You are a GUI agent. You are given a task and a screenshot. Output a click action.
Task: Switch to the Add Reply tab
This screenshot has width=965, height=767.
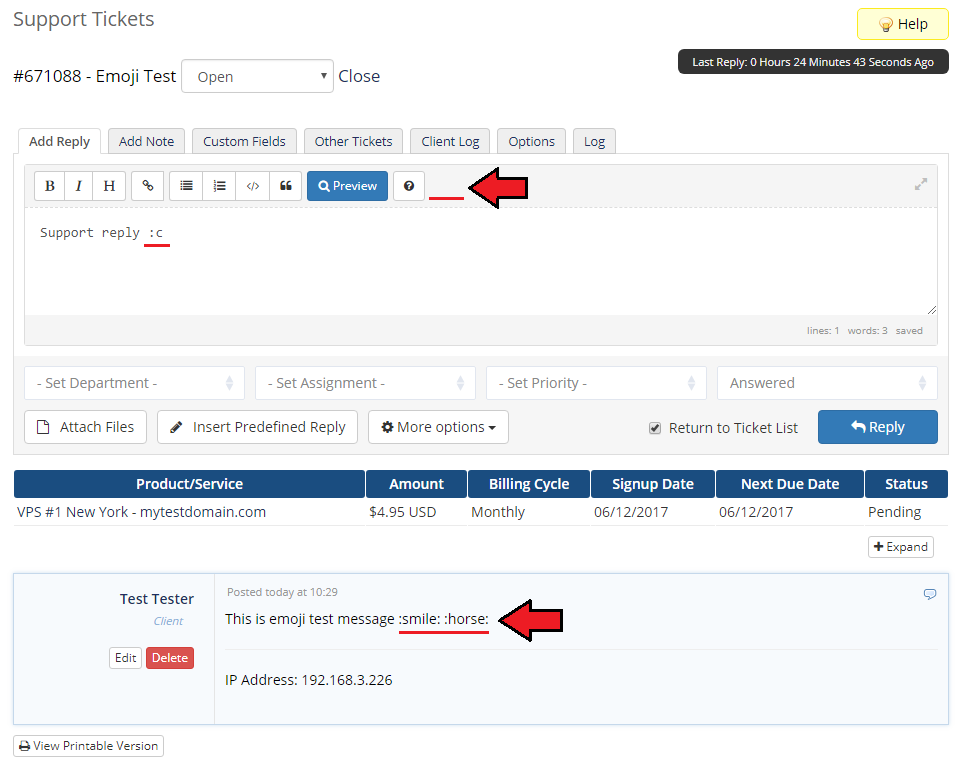coord(59,142)
